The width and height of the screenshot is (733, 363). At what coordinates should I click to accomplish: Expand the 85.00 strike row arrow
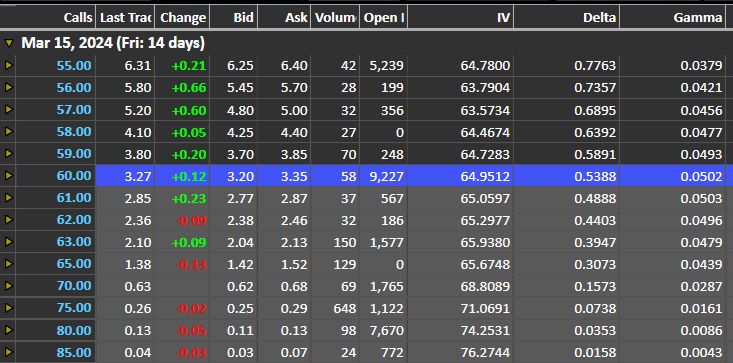coord(8,352)
